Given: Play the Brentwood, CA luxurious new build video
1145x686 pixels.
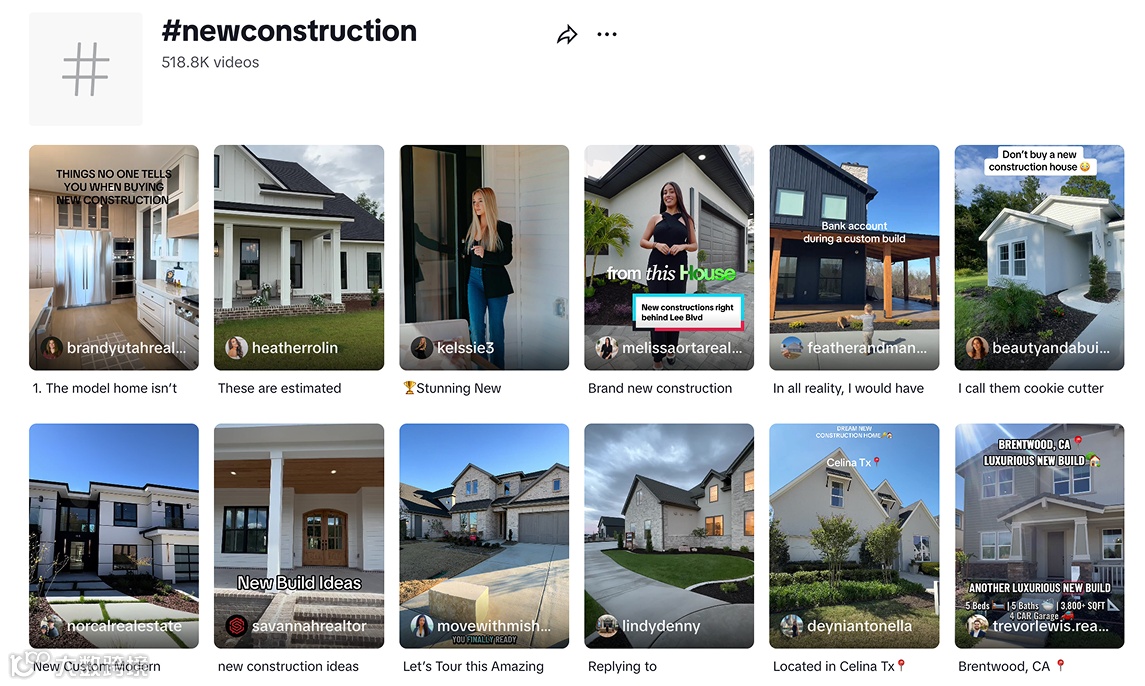Looking at the screenshot, I should click(1039, 536).
